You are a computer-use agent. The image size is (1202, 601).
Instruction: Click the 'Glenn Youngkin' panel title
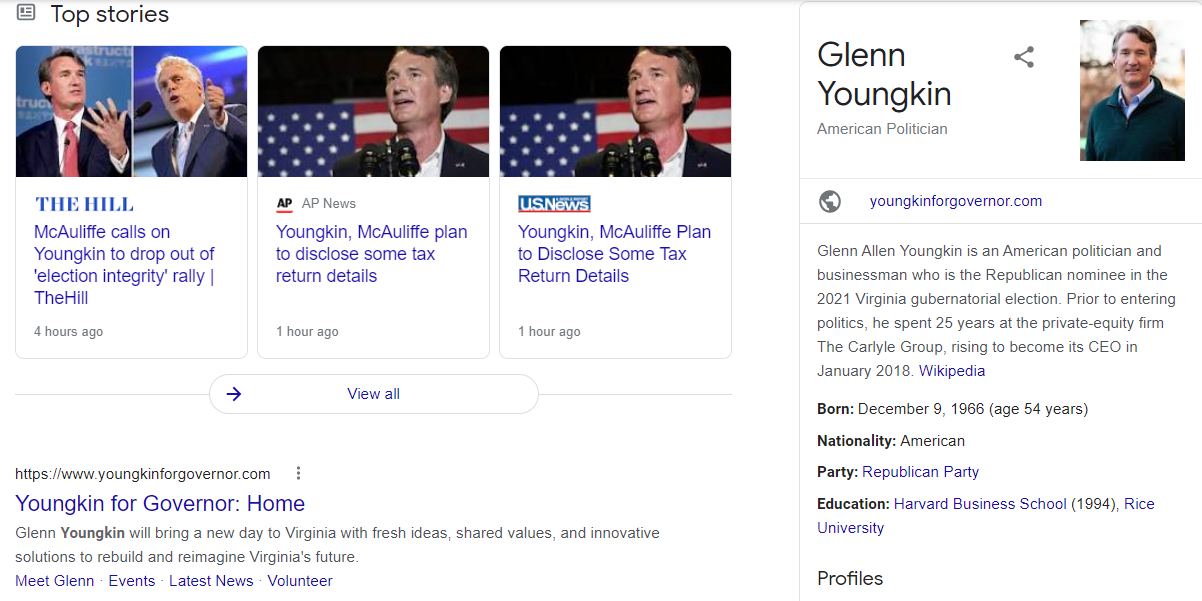pos(884,74)
